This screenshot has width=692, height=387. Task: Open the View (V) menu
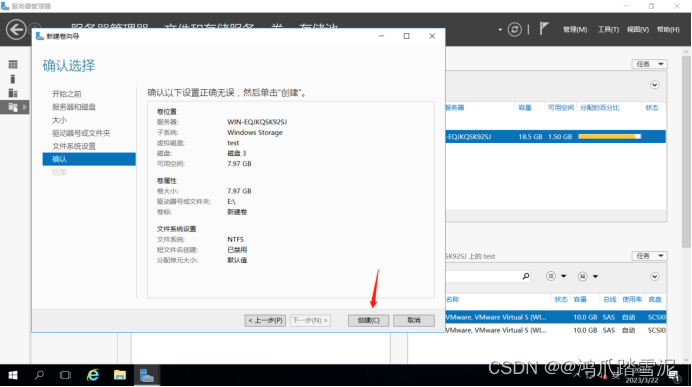[x=638, y=30]
